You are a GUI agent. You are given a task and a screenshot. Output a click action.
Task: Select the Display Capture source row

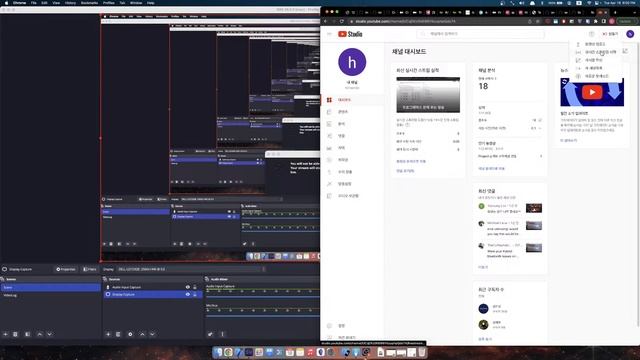coord(152,294)
